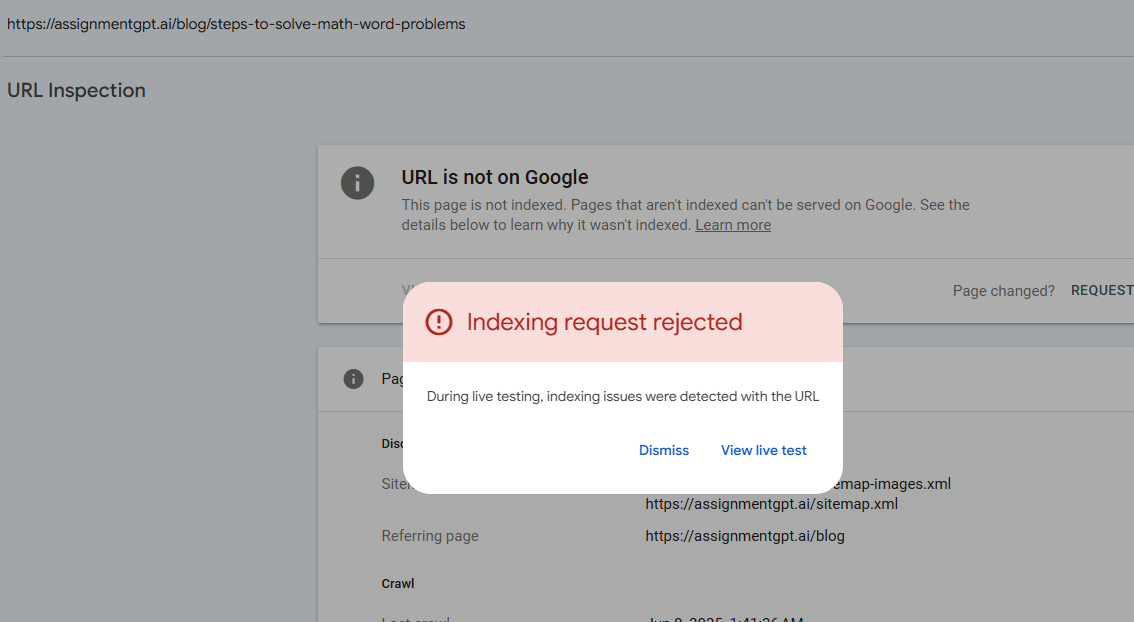Click the Crawl section heading
The width and height of the screenshot is (1134, 622).
[x=398, y=584]
